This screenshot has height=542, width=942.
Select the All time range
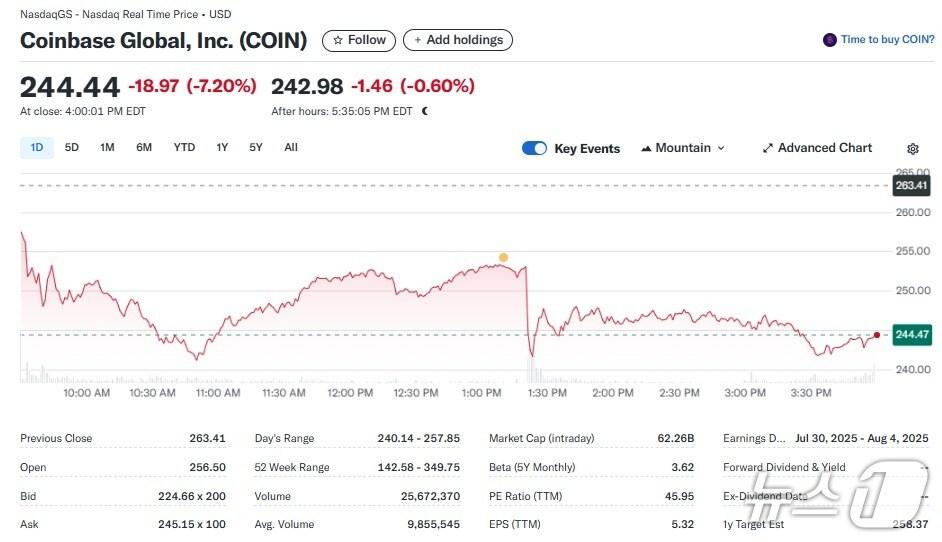(291, 147)
